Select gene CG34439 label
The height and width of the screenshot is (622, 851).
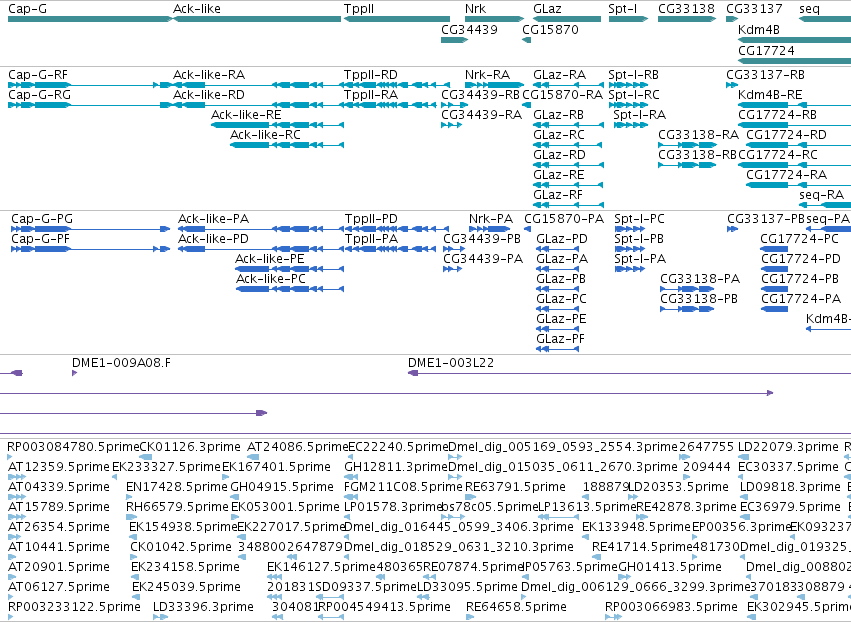469,29
